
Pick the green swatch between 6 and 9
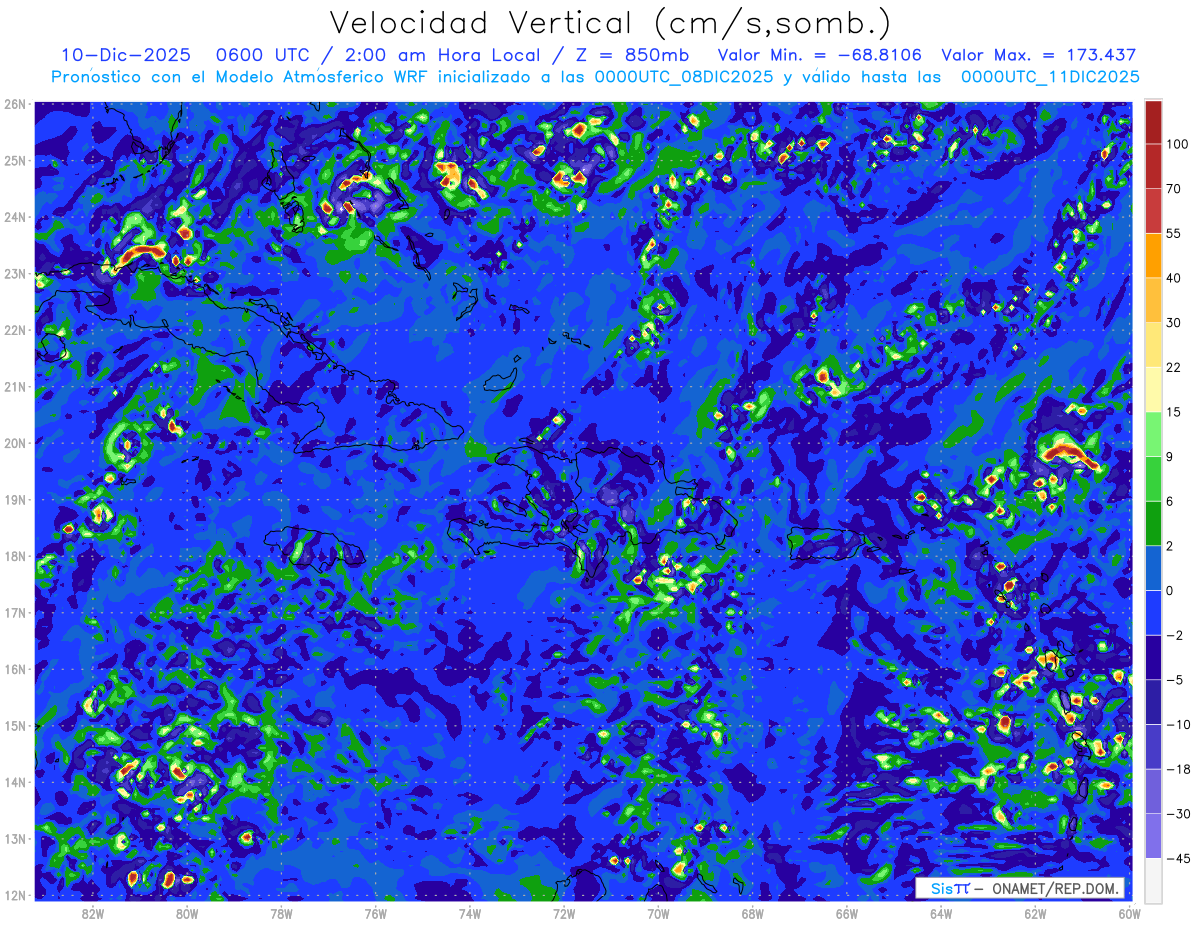pos(1154,478)
